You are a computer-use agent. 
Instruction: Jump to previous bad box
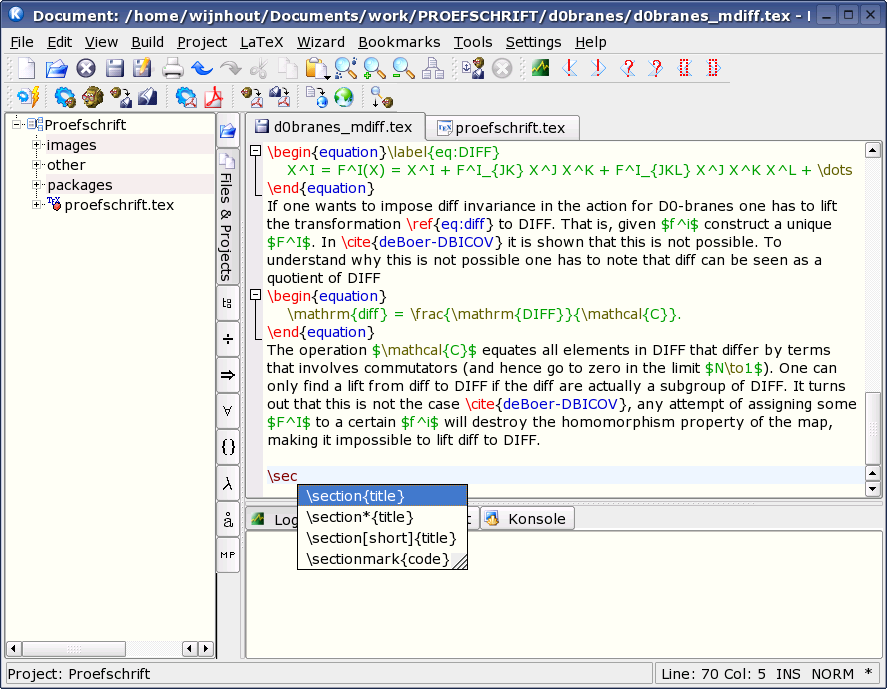tap(685, 68)
